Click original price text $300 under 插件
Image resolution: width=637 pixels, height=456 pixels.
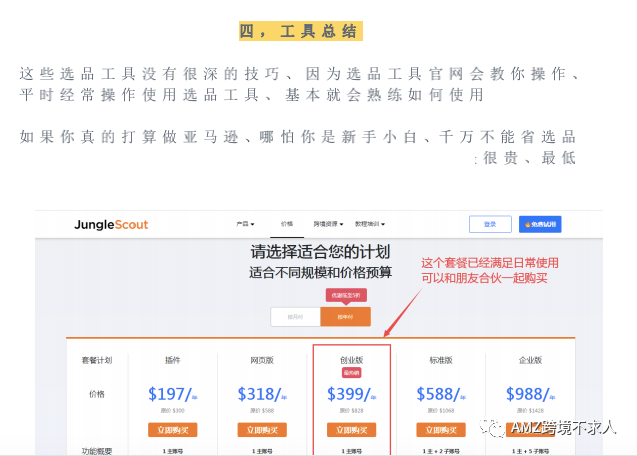(x=173, y=410)
